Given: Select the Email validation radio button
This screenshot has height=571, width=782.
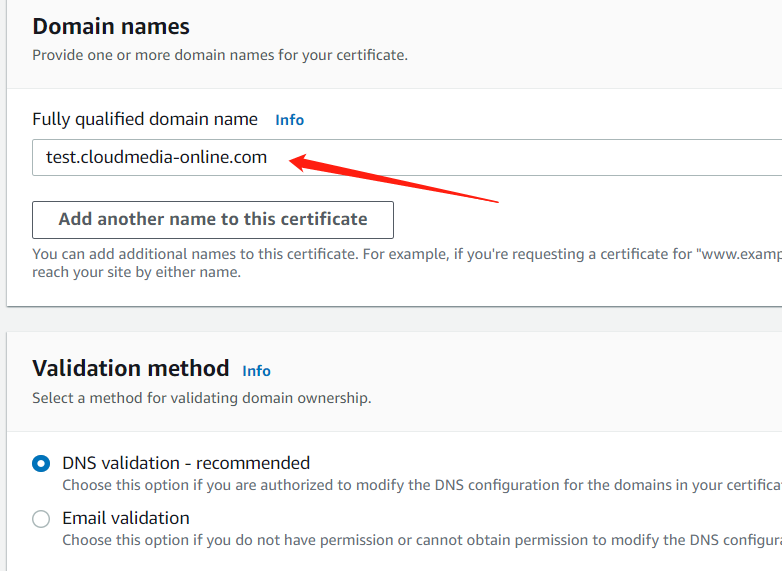Looking at the screenshot, I should point(41,519).
